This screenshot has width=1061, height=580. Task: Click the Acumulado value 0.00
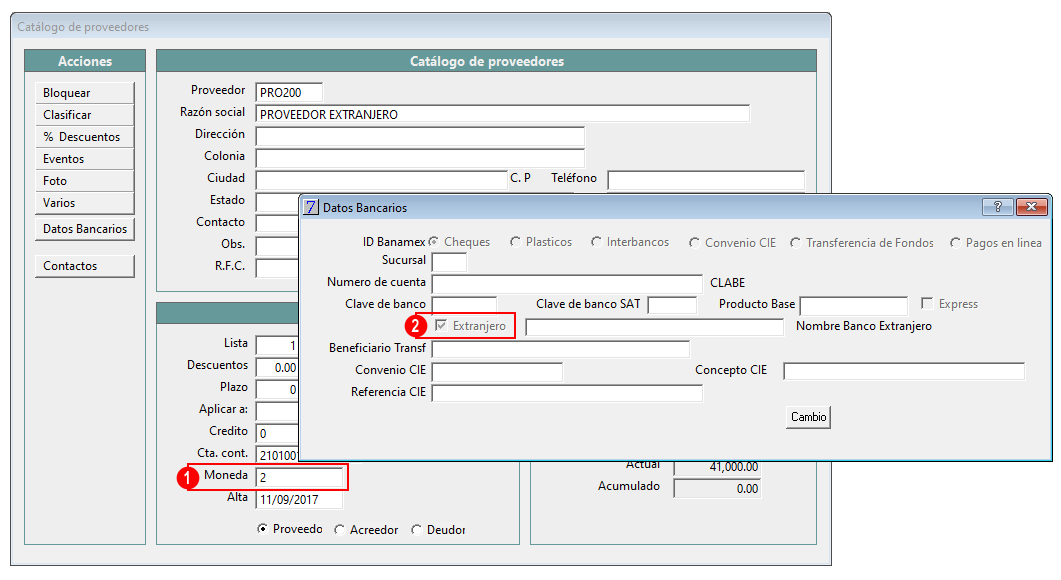click(x=717, y=488)
